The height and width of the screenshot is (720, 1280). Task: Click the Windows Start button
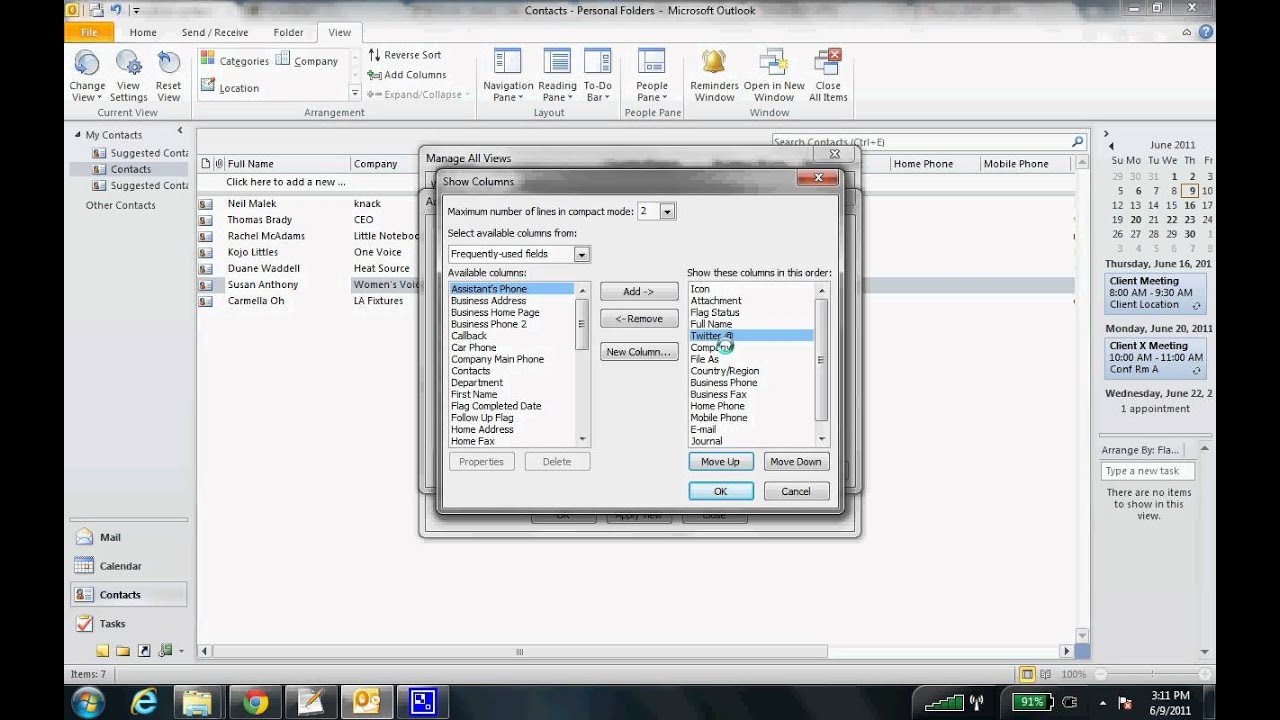[x=87, y=701]
